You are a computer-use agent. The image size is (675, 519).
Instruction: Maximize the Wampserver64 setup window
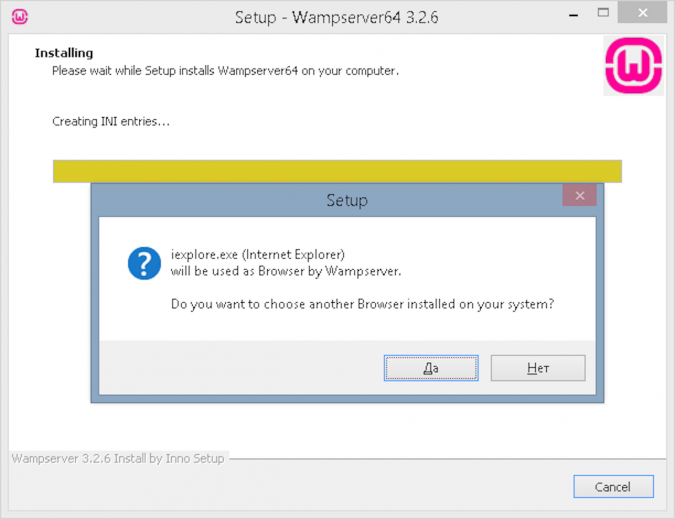click(603, 16)
